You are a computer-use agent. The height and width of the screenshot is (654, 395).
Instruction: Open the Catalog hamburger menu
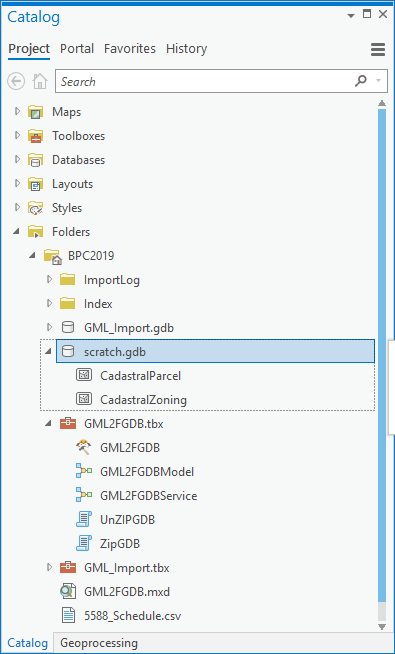point(378,50)
